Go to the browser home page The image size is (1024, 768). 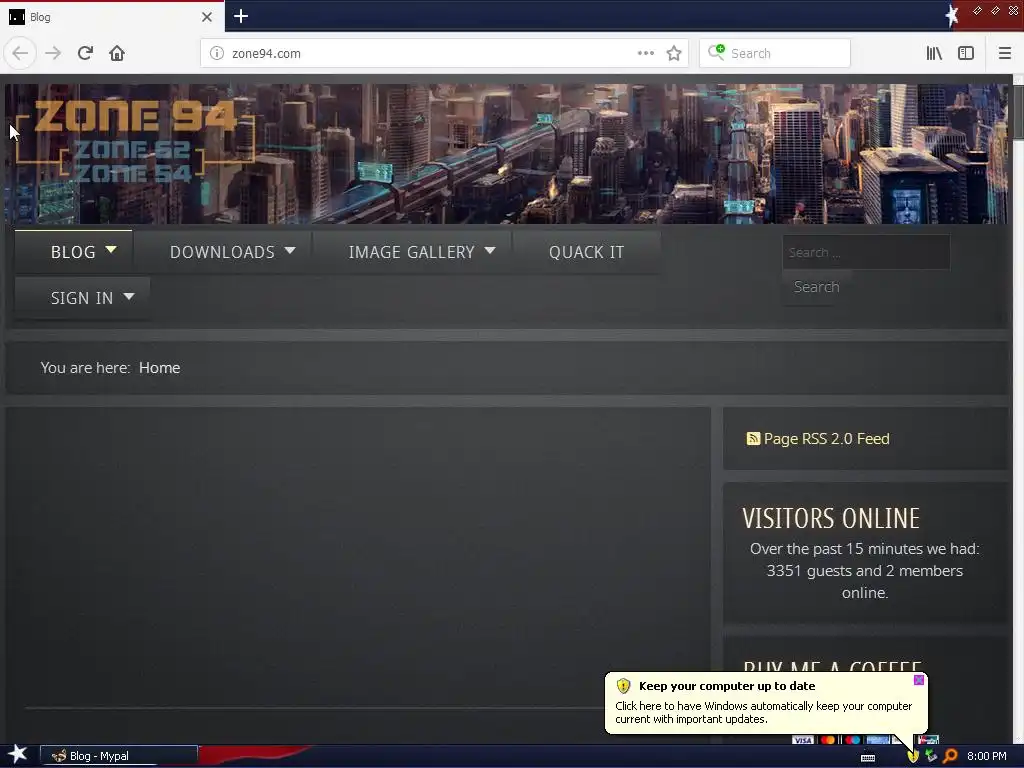pyautogui.click(x=117, y=53)
